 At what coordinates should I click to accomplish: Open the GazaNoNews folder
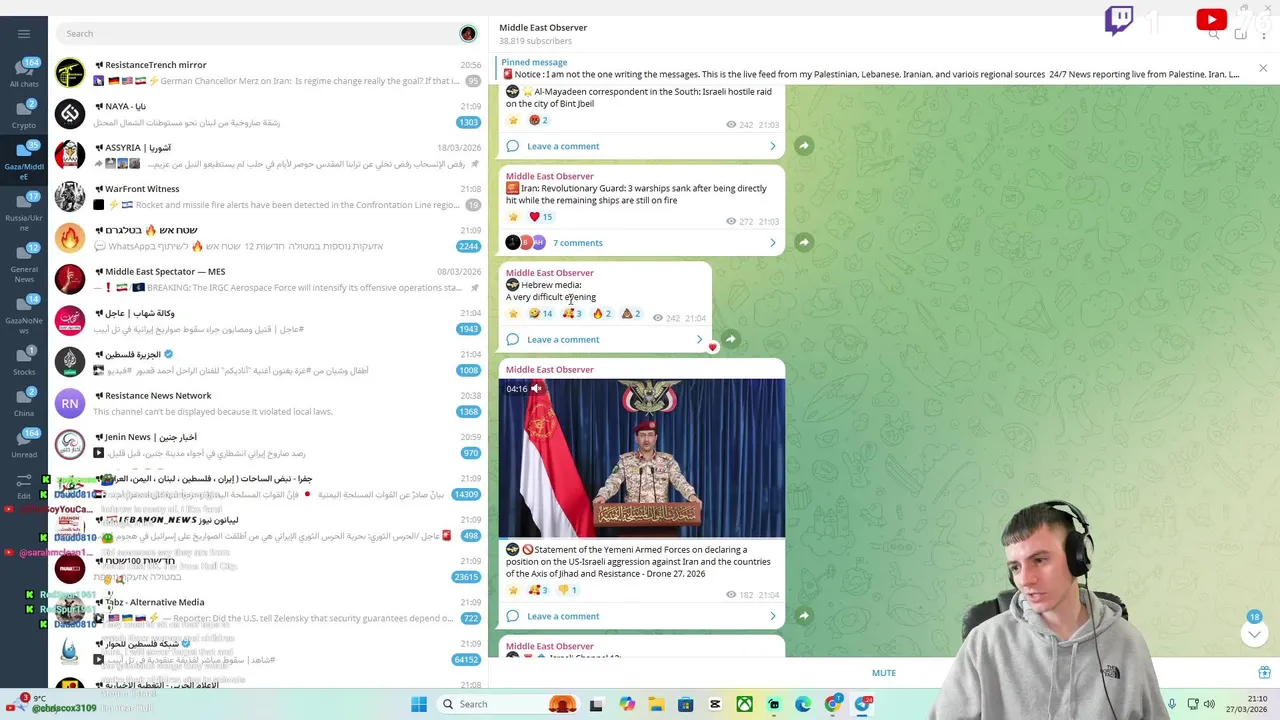24,314
